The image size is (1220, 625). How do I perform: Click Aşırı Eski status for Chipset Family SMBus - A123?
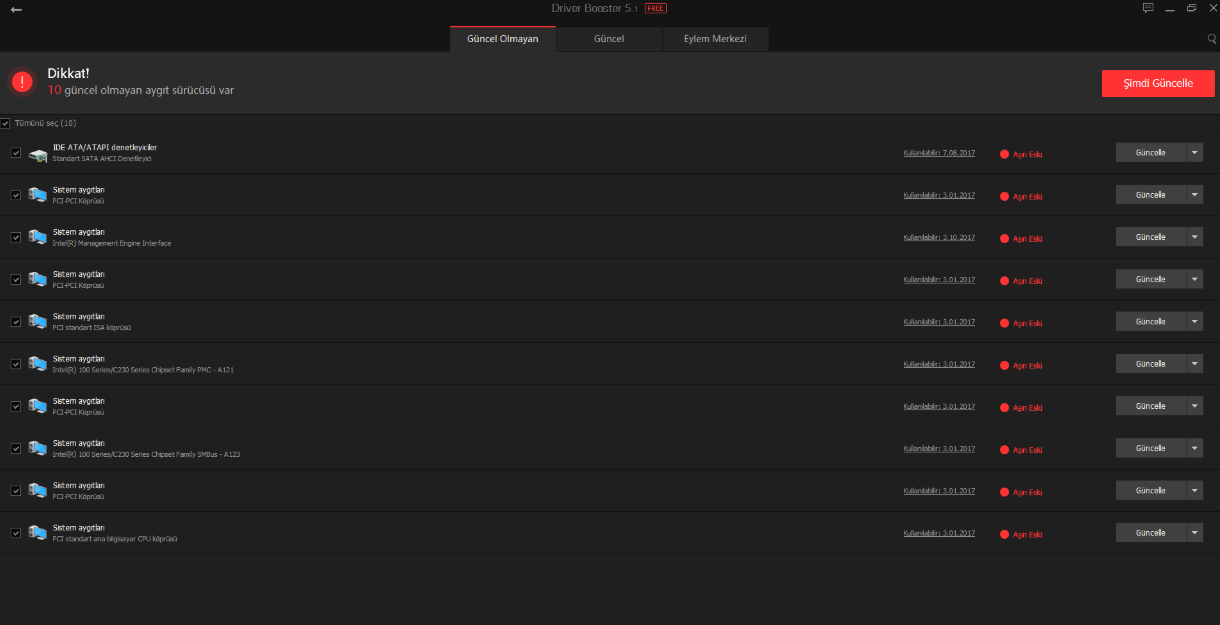[1021, 450]
